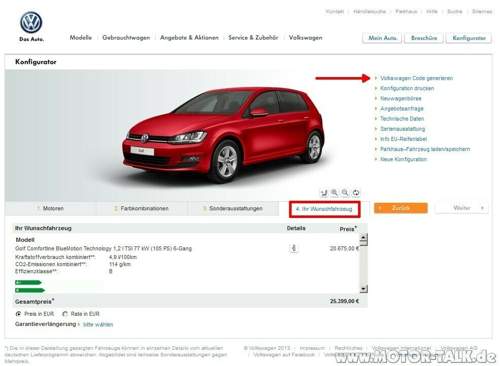500x366 pixels.
Task: Click the orange Zurück button
Action: tap(401, 208)
